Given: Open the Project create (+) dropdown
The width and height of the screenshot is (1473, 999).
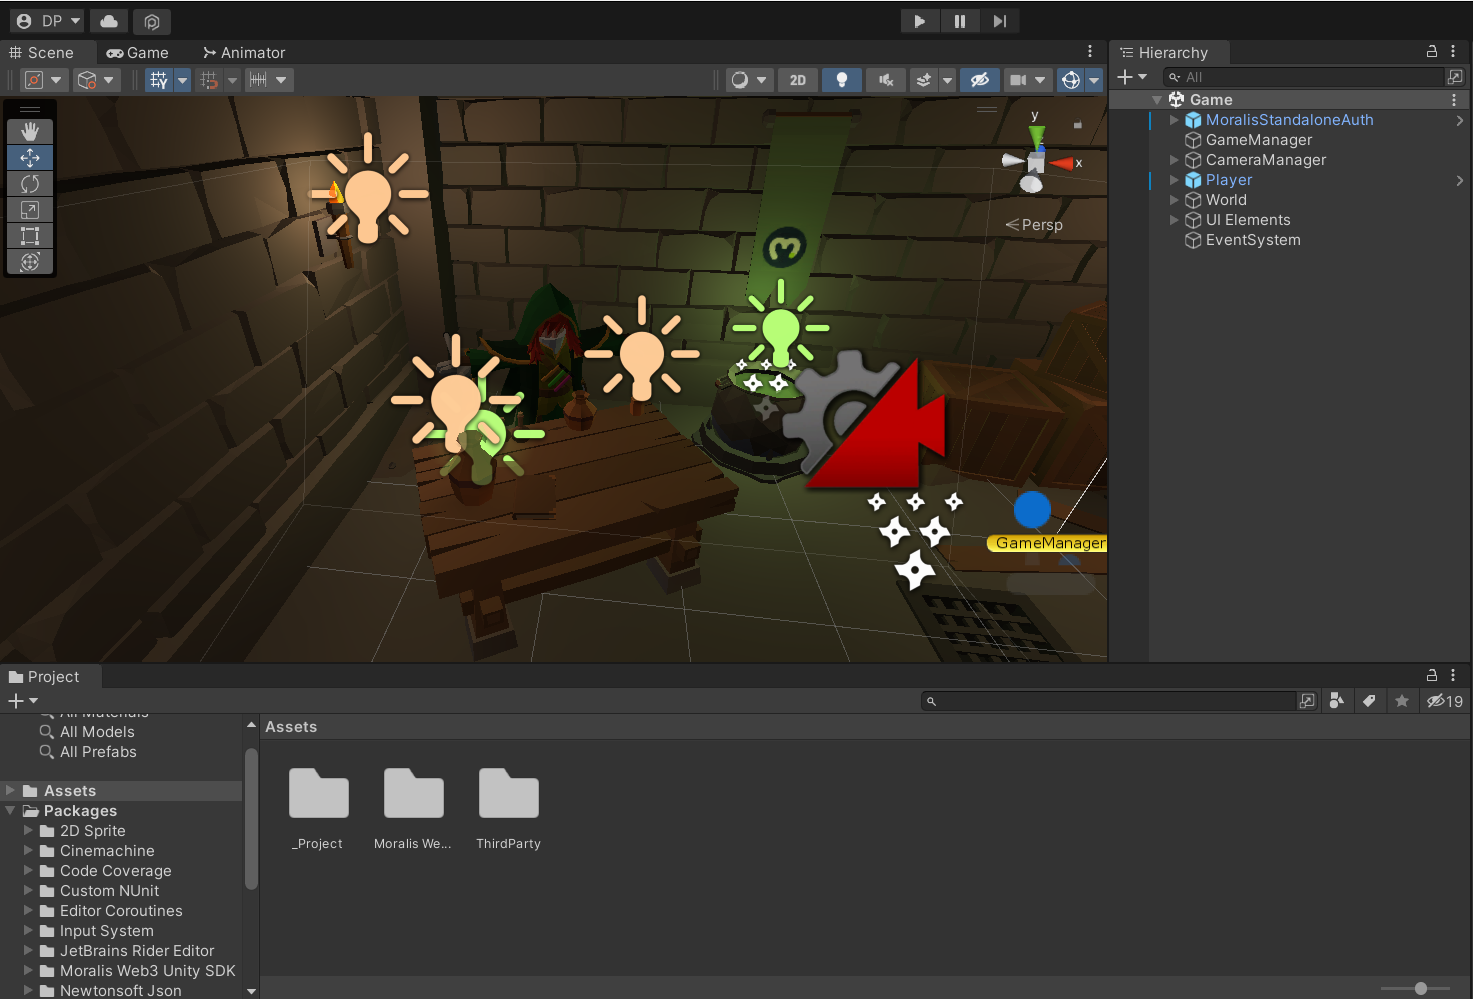Looking at the screenshot, I should tap(23, 701).
